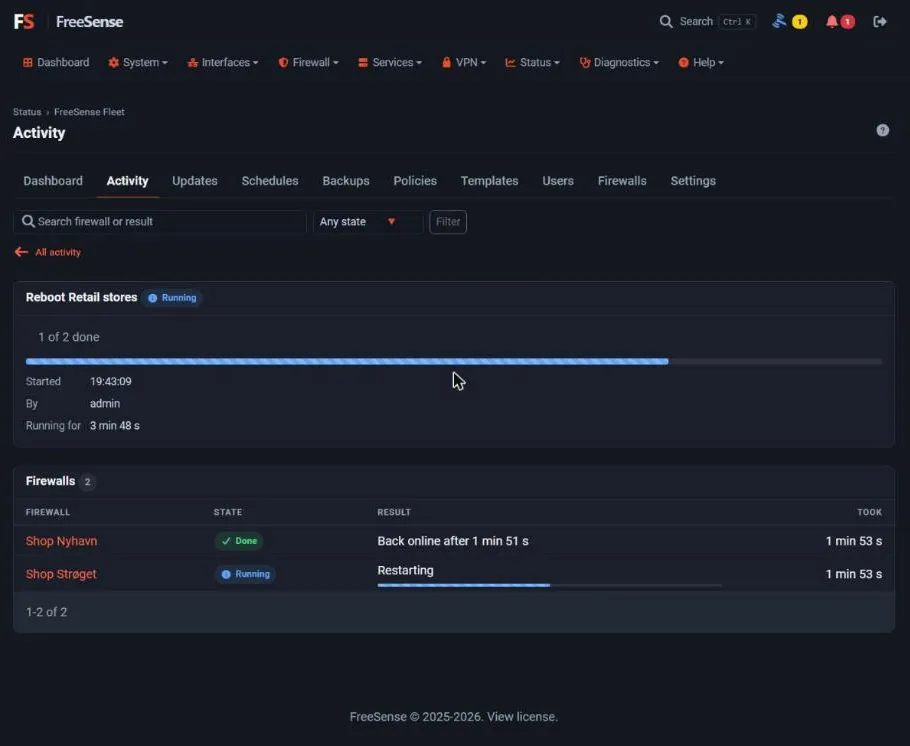Click the Status breadcrumb

coord(27,112)
